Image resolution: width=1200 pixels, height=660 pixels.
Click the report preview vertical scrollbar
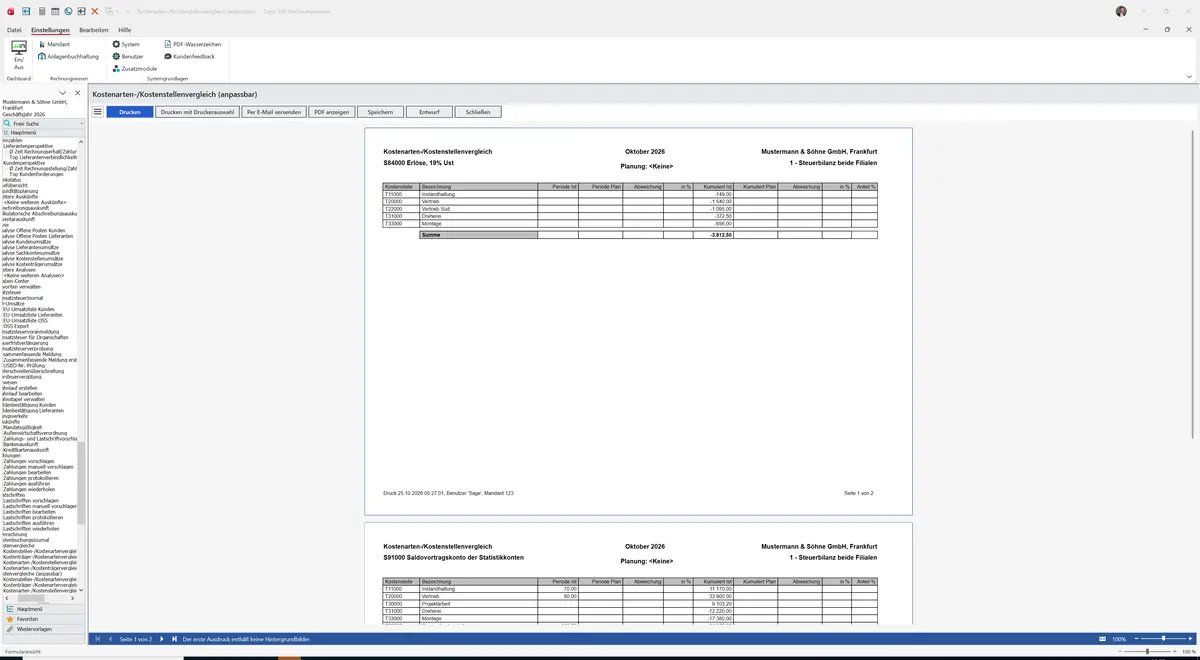(1193, 284)
